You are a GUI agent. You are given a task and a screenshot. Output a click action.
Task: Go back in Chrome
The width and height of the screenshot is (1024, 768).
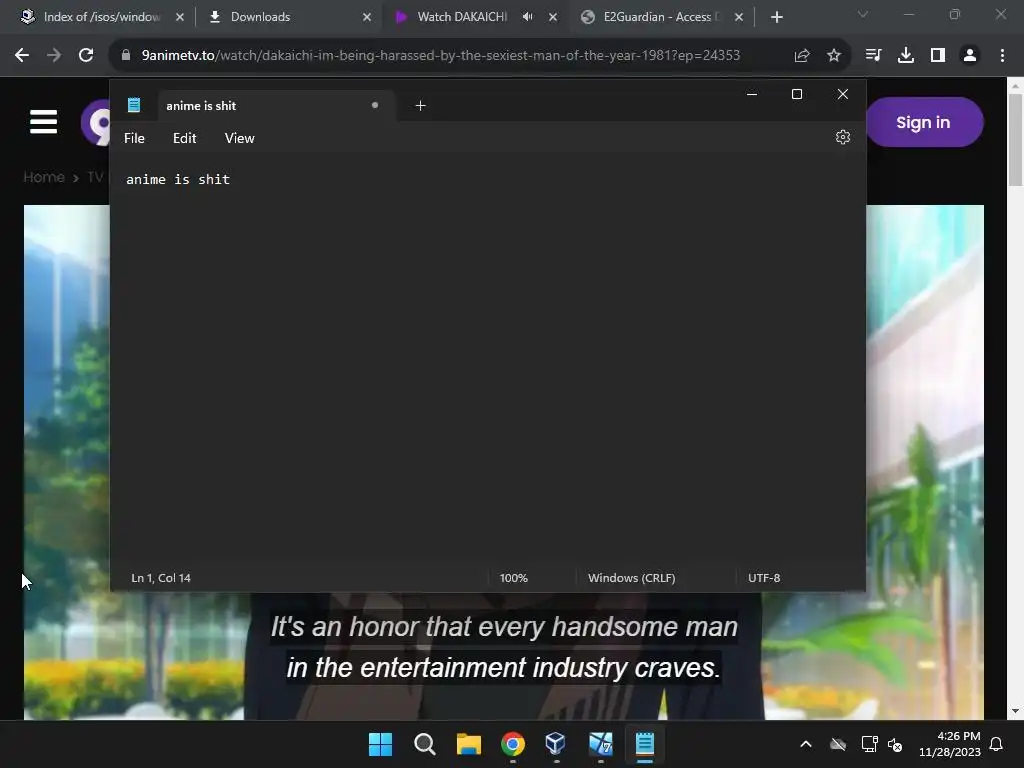[x=22, y=56]
